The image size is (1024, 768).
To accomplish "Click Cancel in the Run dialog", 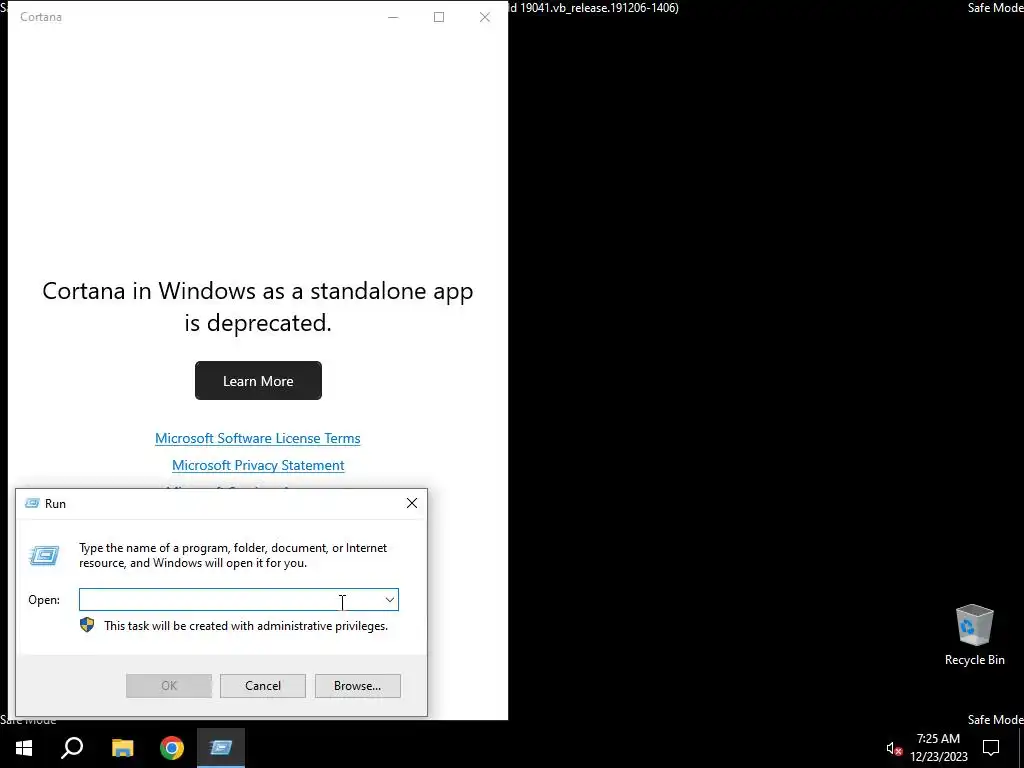I will pyautogui.click(x=263, y=686).
